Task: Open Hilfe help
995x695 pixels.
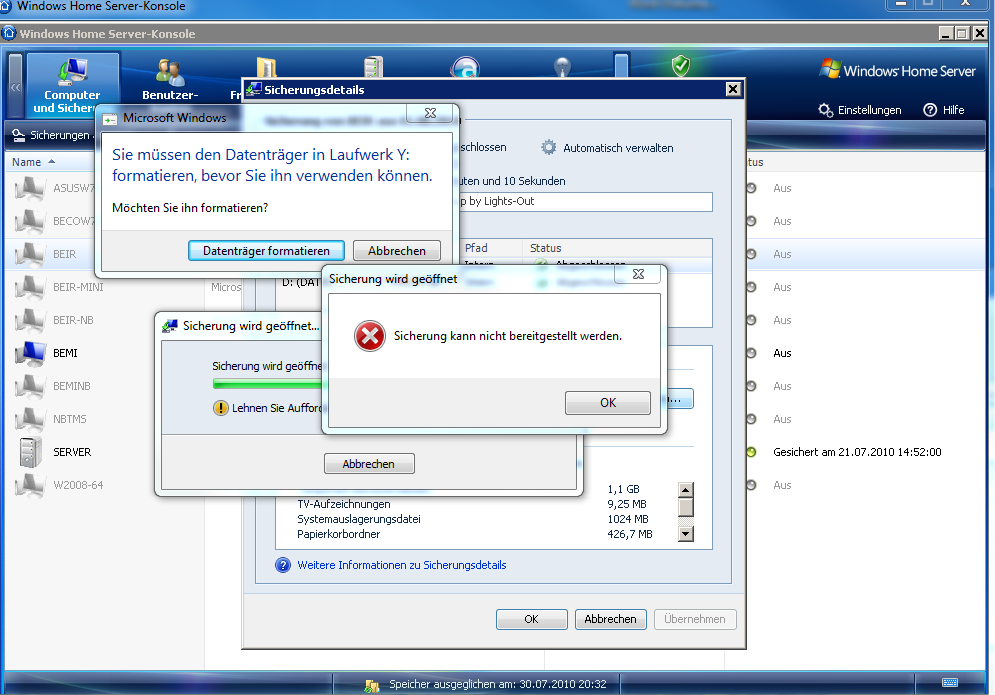Action: click(x=944, y=110)
